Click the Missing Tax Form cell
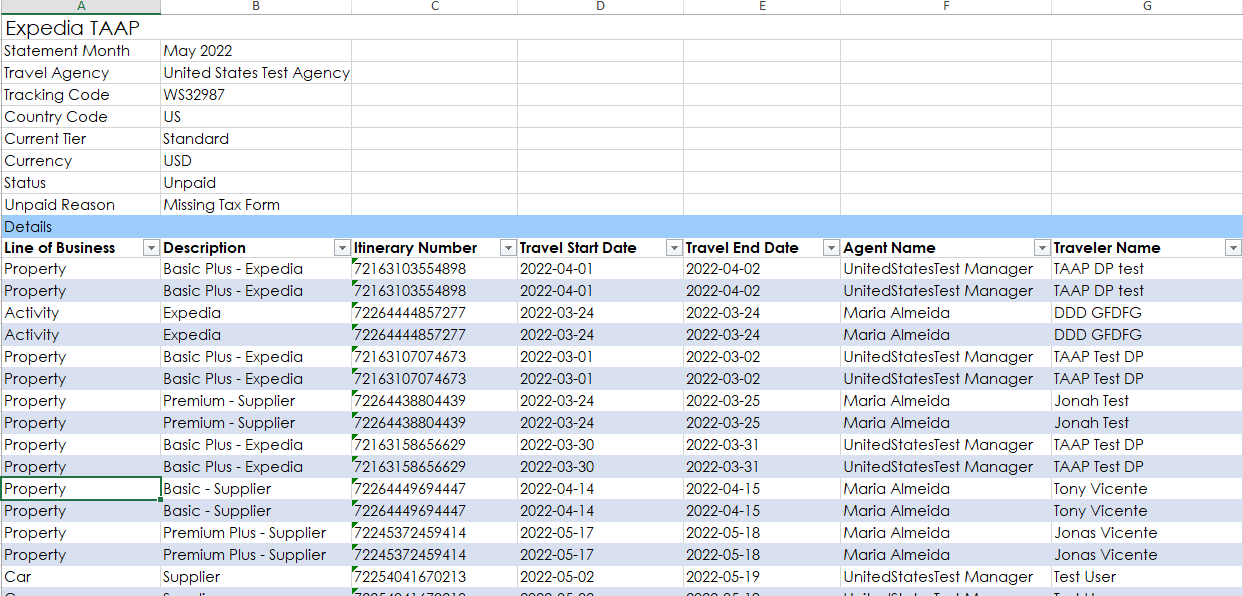 pos(256,205)
